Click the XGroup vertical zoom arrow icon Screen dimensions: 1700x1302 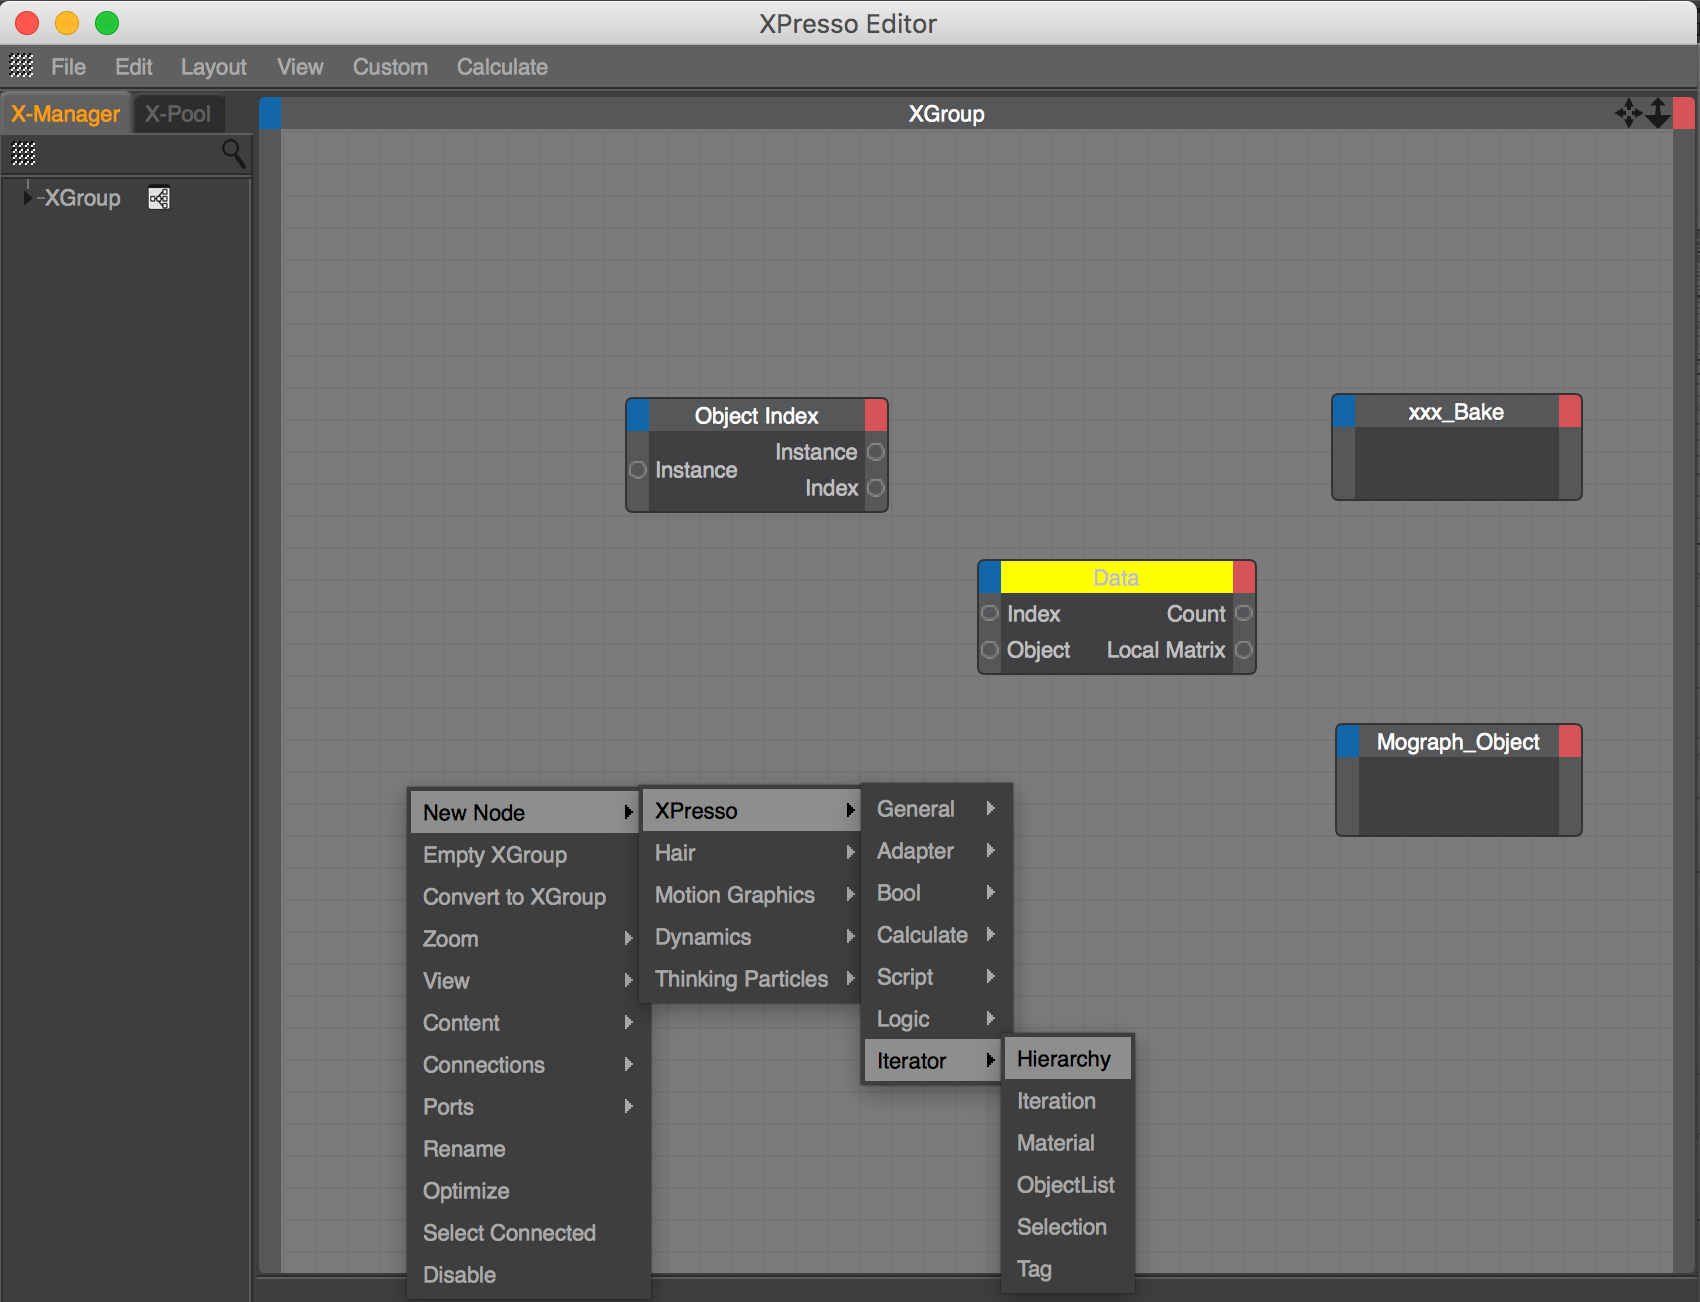click(1658, 113)
